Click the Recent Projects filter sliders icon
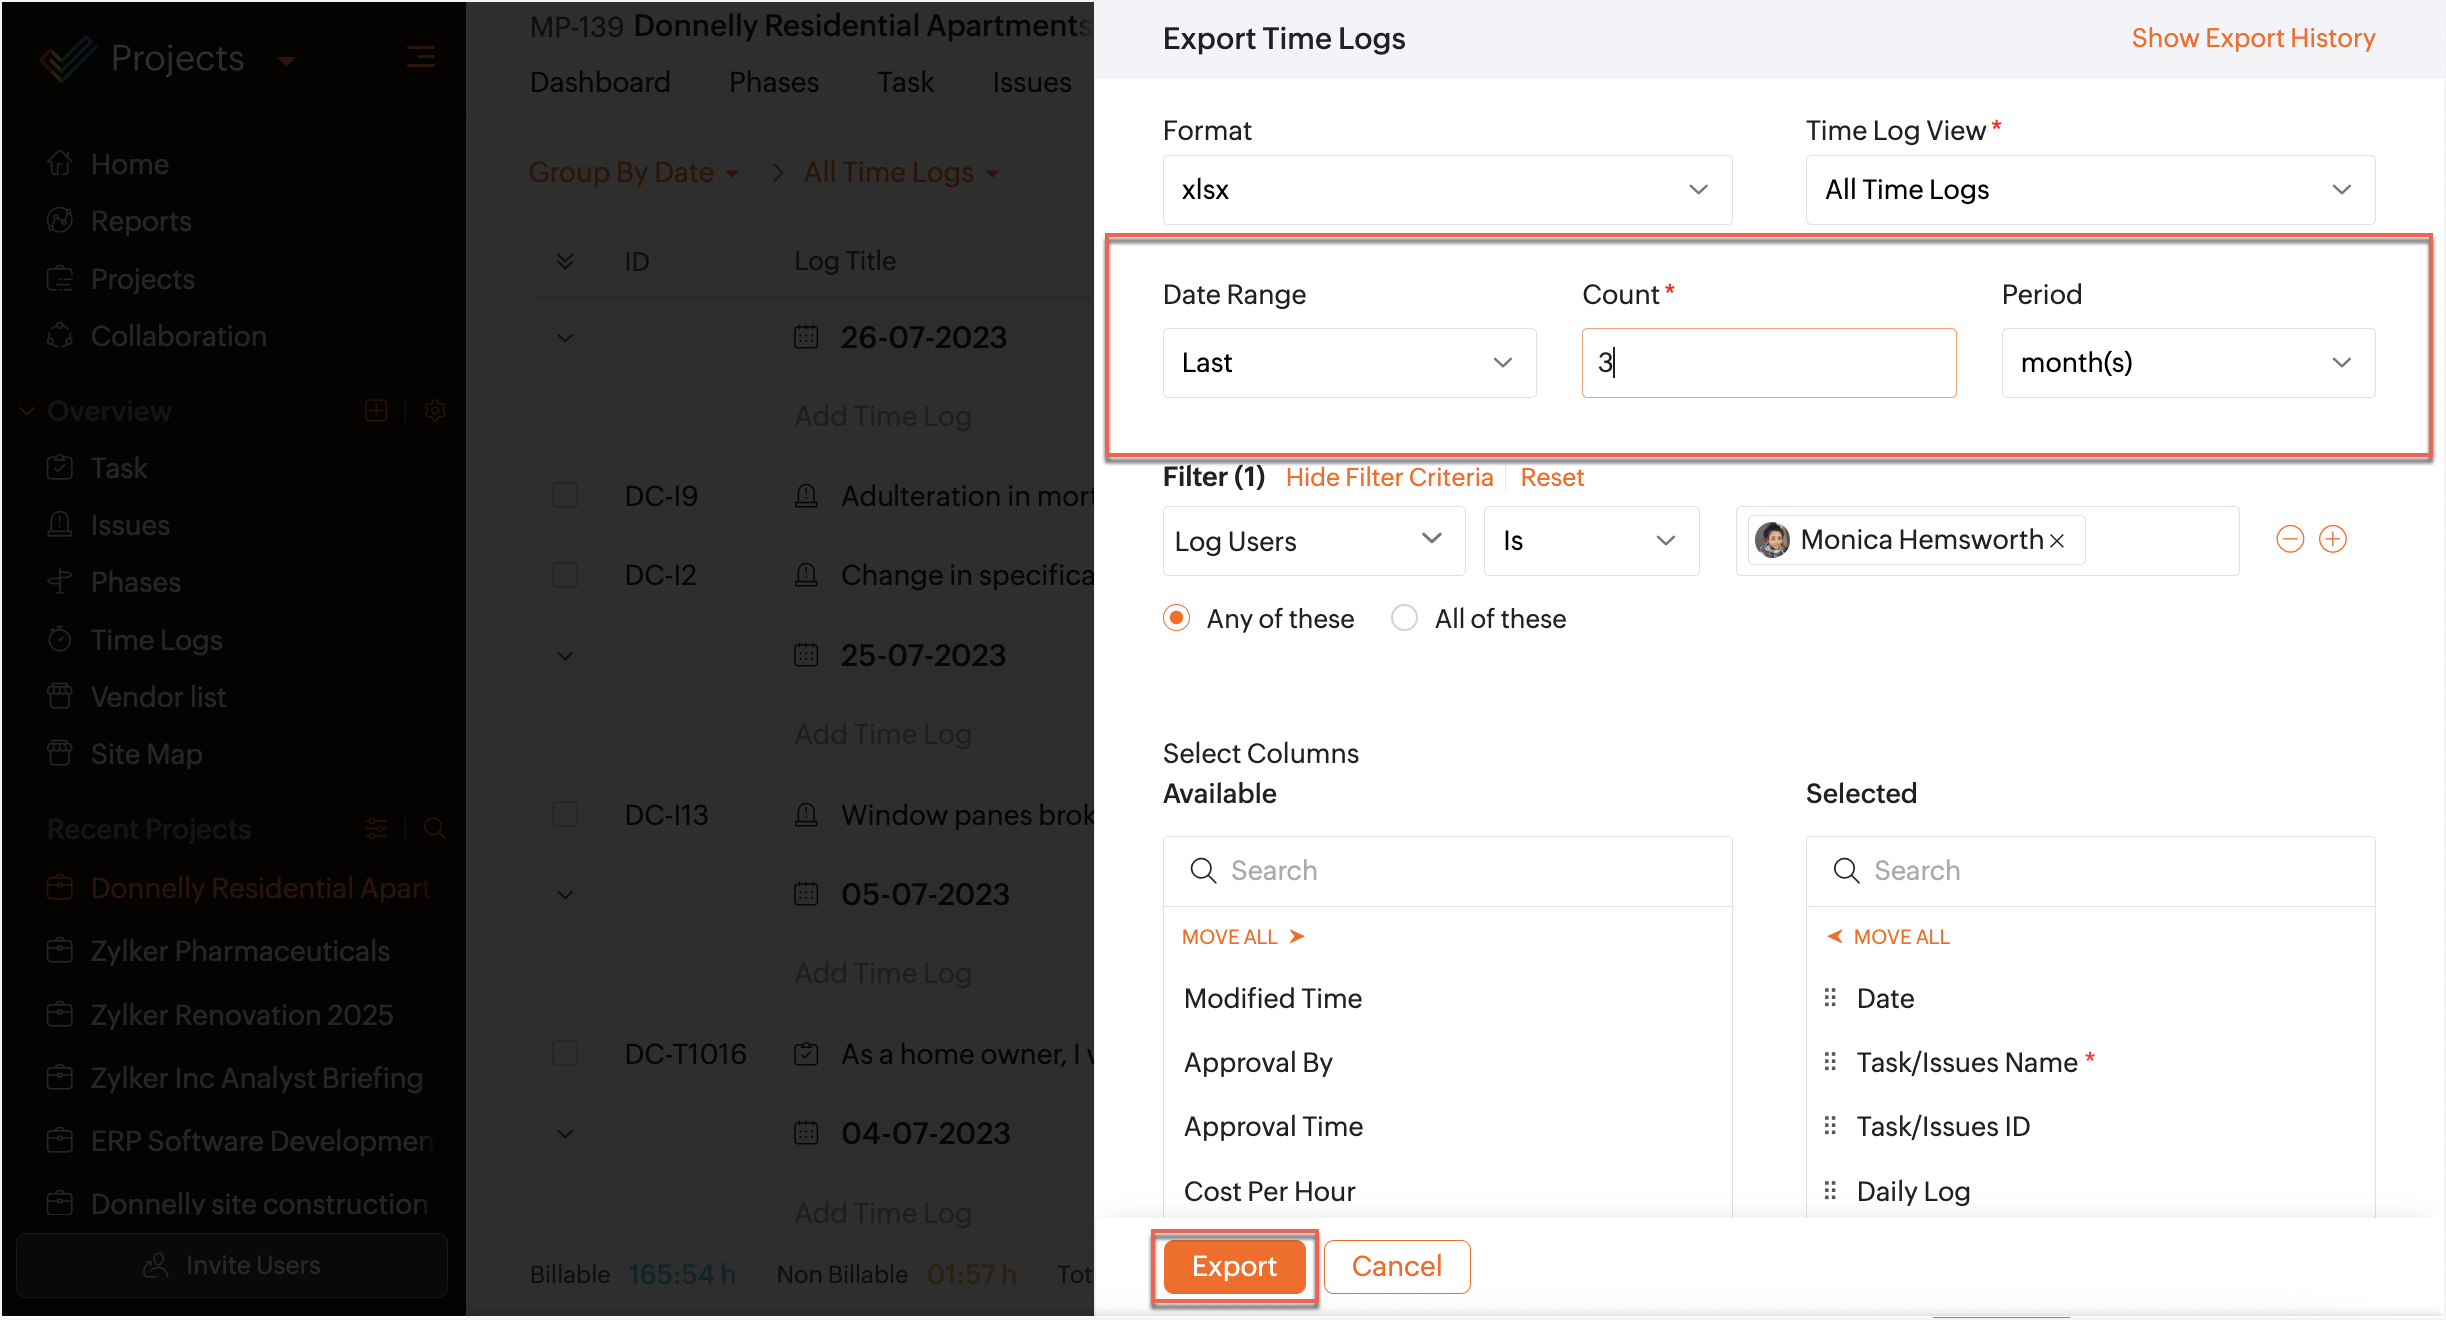 pyautogui.click(x=376, y=828)
